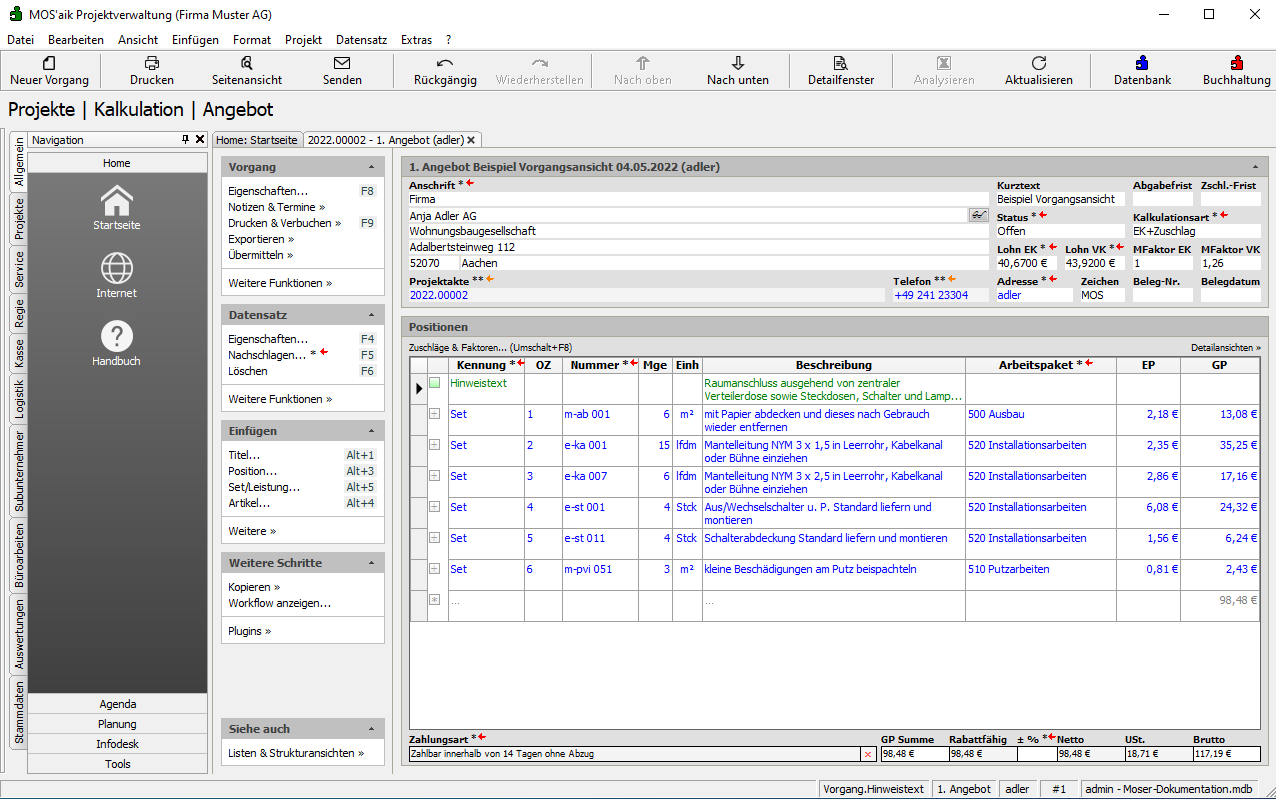Click the Senden envelope icon
This screenshot has height=799, width=1276.
click(x=342, y=63)
